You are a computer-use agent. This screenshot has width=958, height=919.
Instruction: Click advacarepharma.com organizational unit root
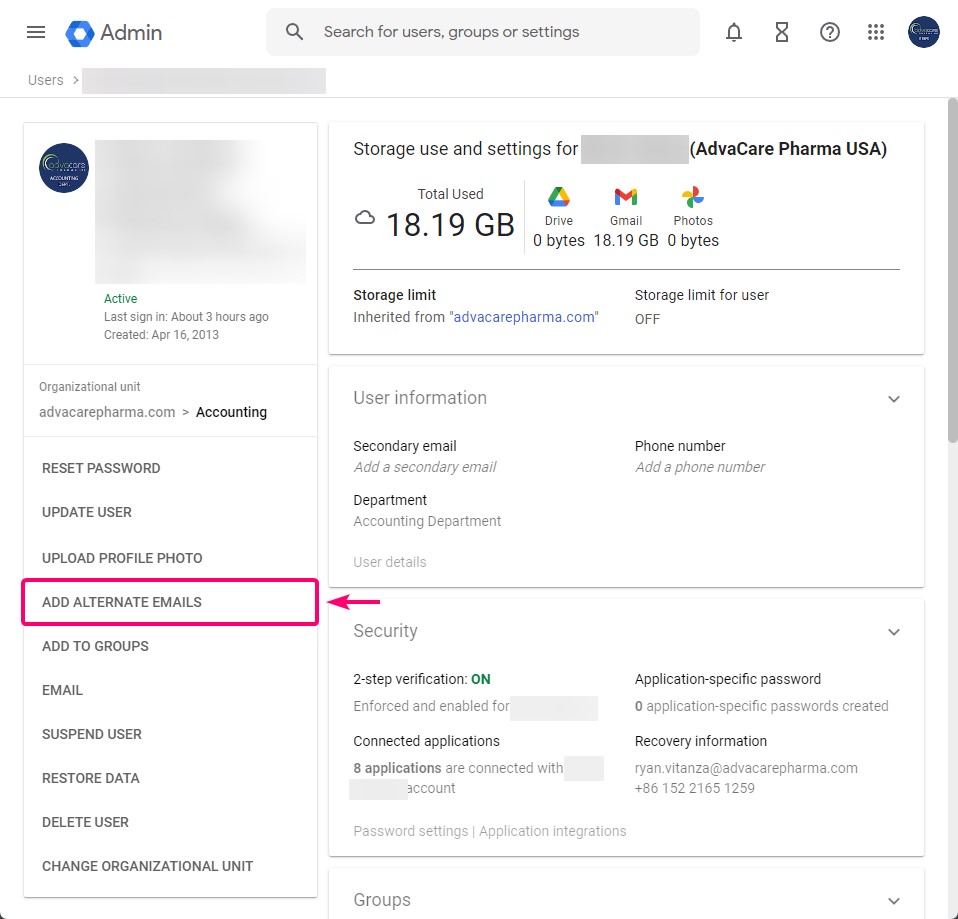point(107,412)
